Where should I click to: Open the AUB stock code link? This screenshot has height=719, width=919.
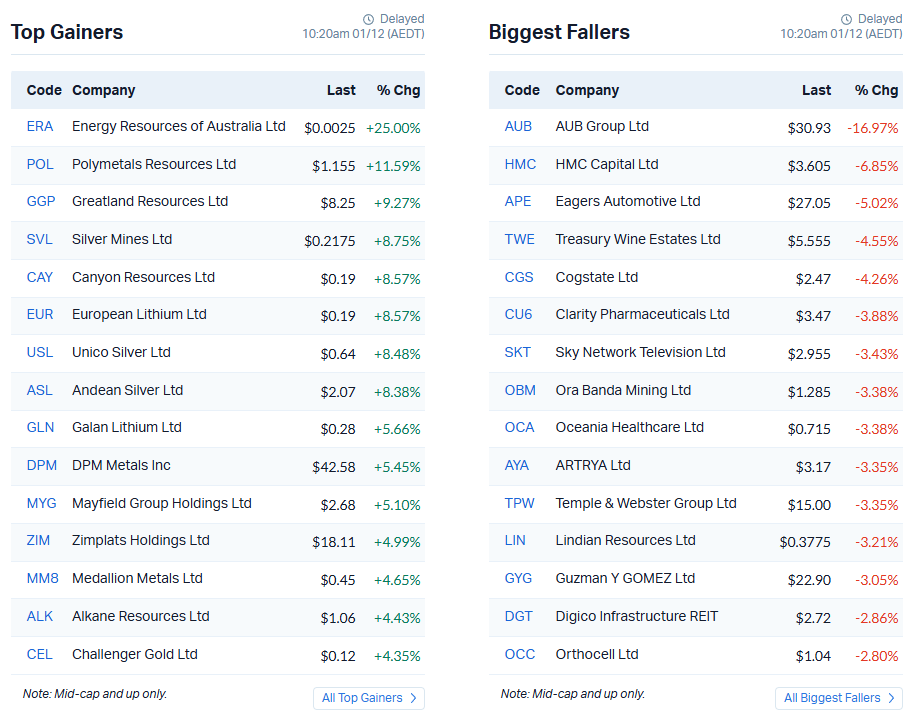[x=518, y=127]
